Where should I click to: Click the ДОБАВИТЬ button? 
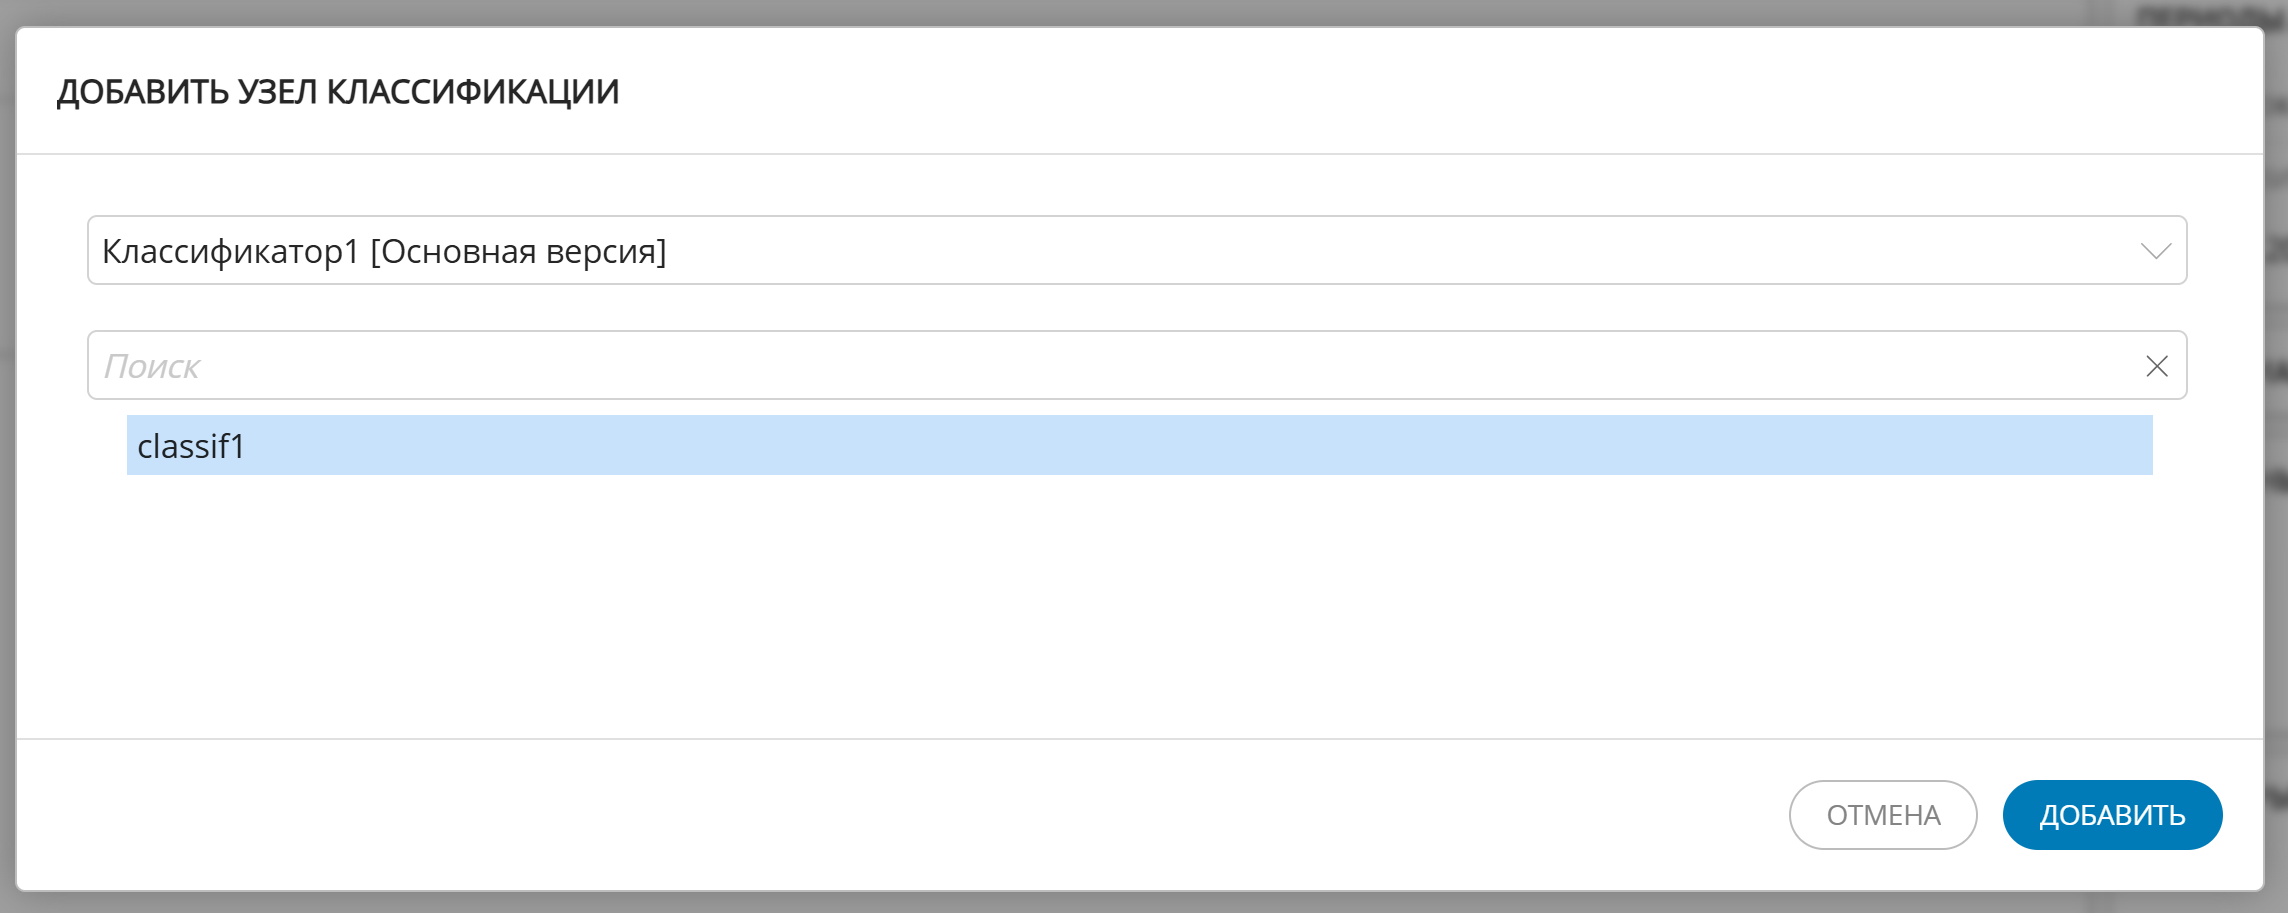pyautogui.click(x=2111, y=815)
